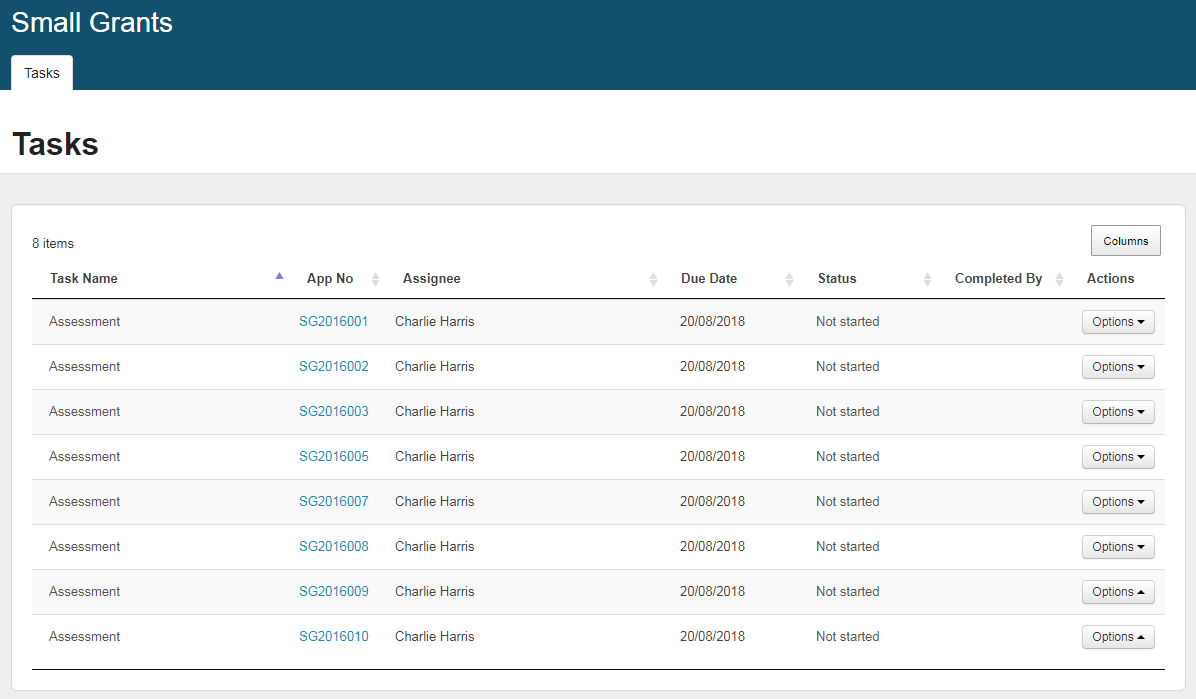Open Options dropdown for SG2016005
The height and width of the screenshot is (699, 1196).
[x=1118, y=457]
